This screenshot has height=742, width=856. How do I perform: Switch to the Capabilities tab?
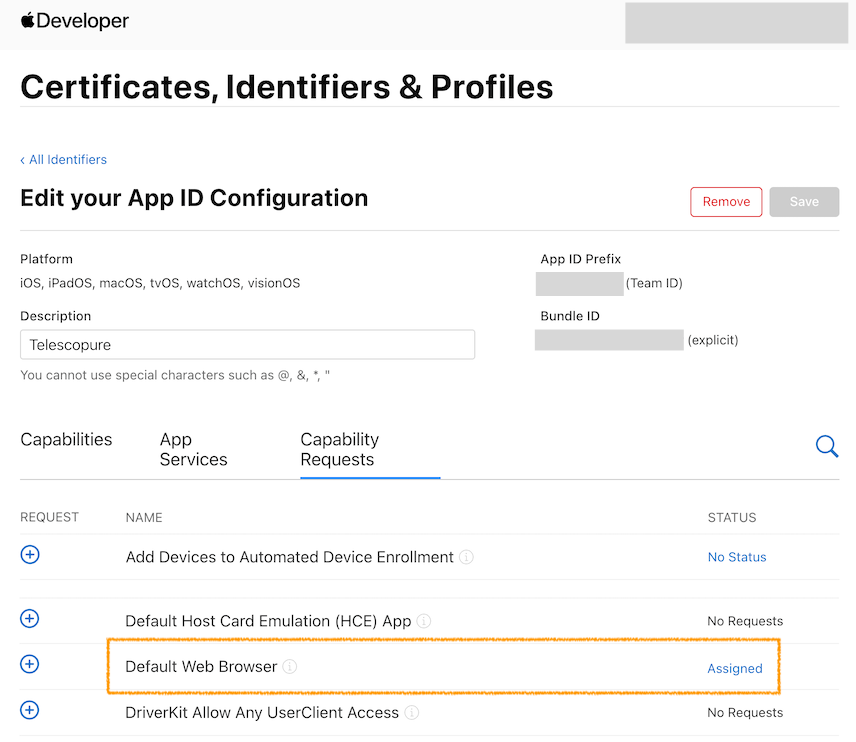[66, 440]
